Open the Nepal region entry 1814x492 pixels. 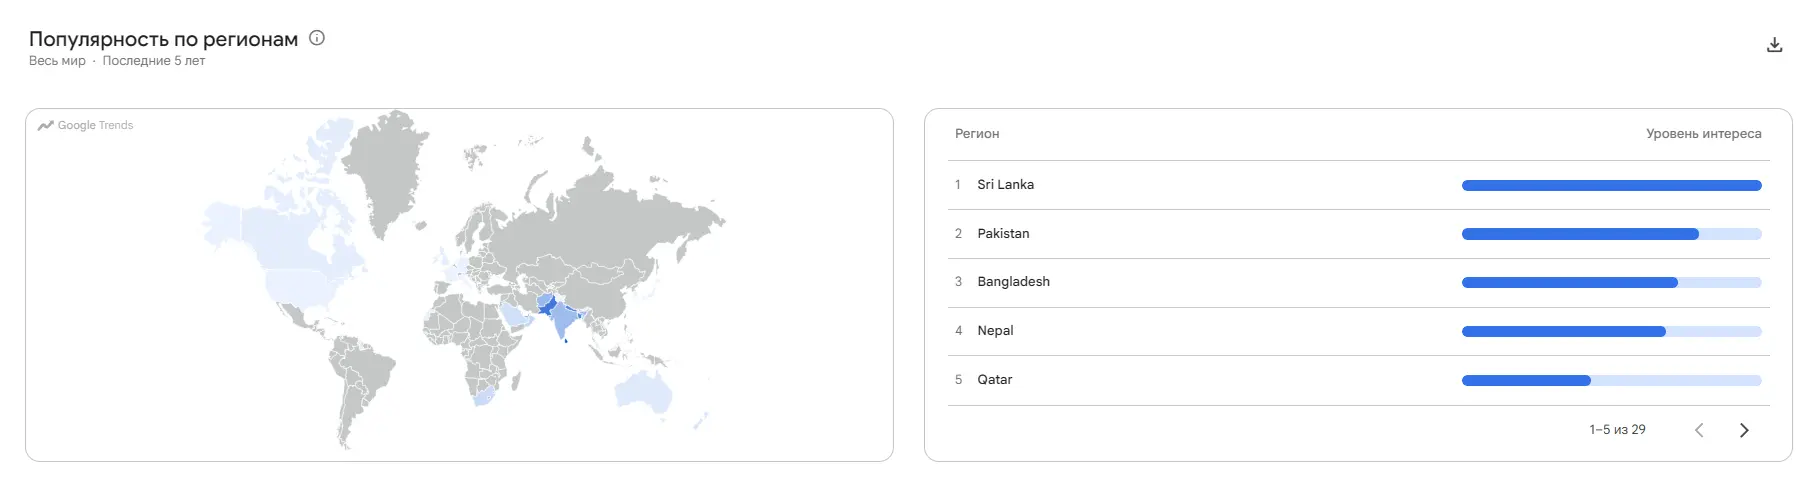click(x=1358, y=331)
